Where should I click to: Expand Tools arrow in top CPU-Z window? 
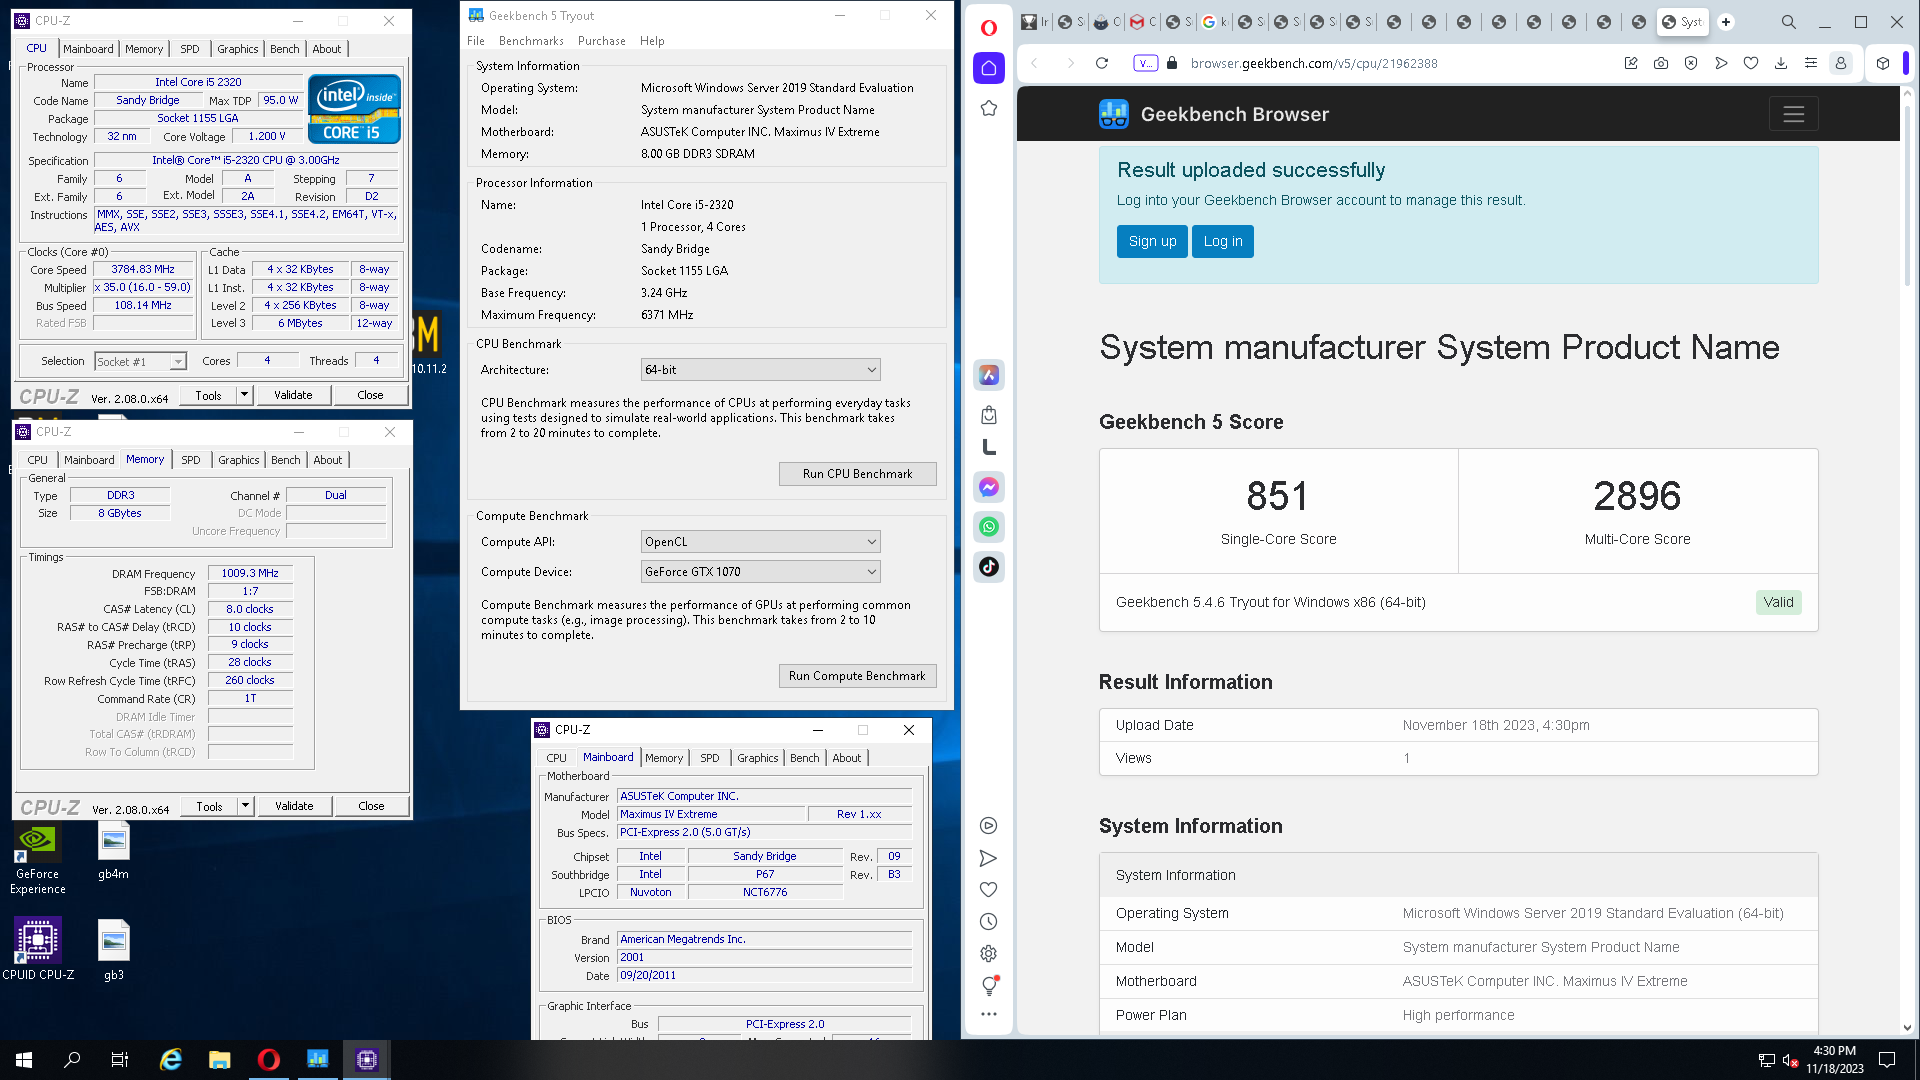244,395
